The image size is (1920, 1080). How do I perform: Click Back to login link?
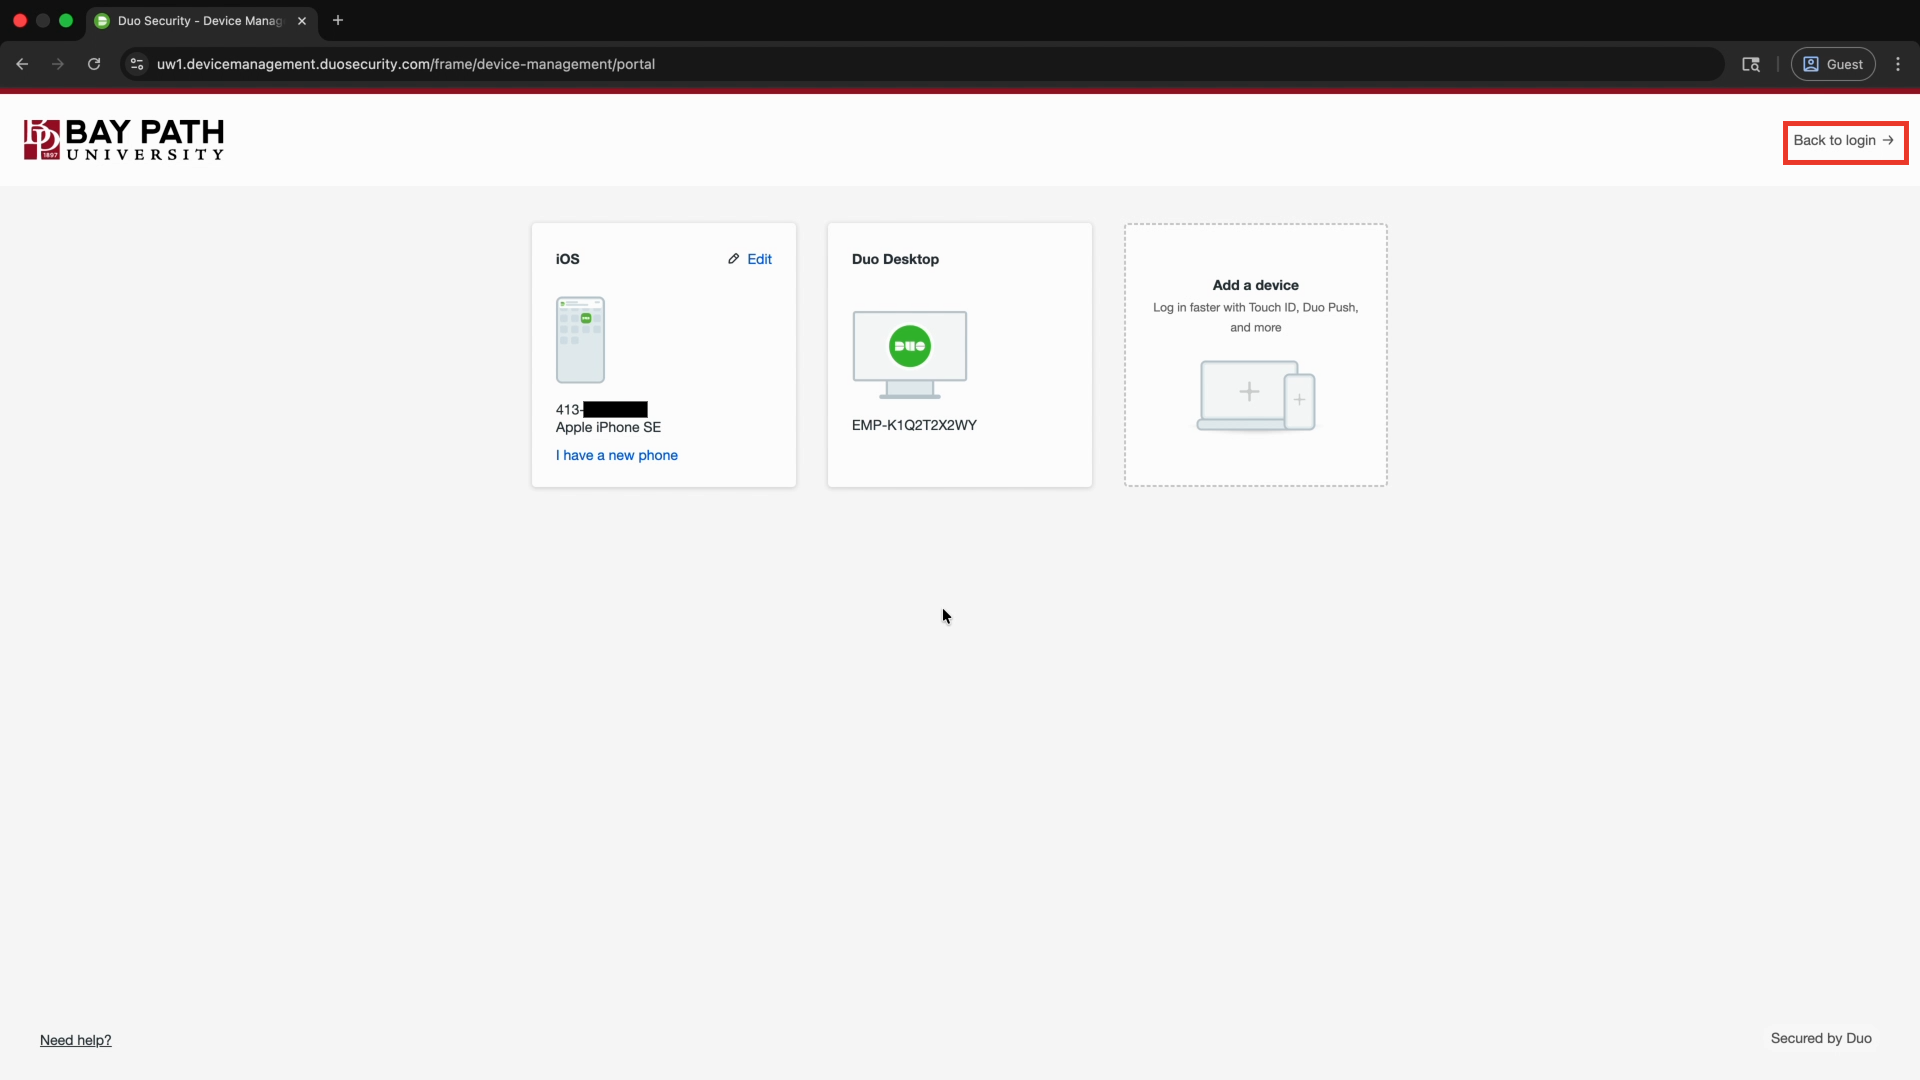[x=1844, y=141]
